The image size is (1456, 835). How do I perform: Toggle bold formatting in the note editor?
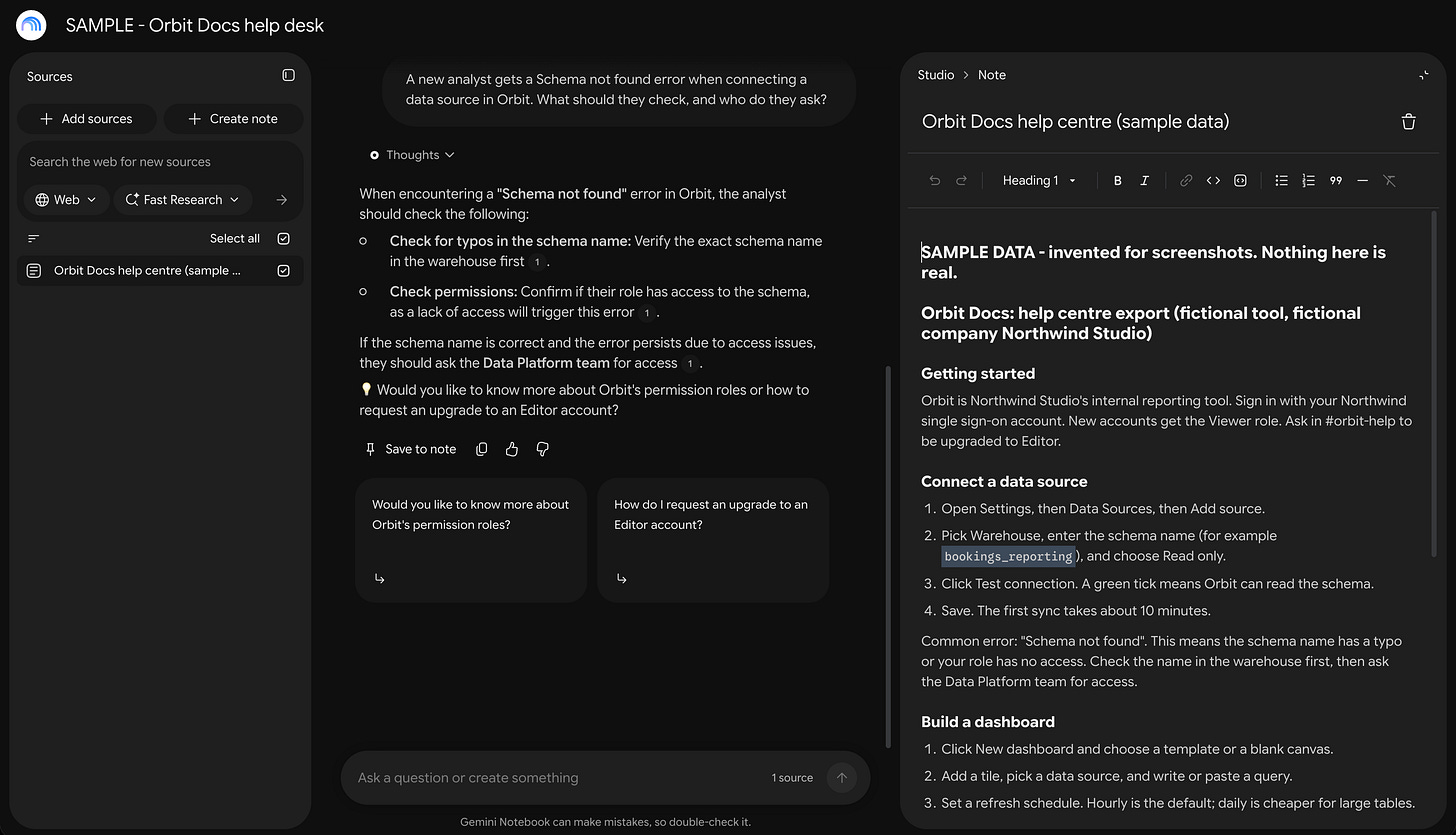(1118, 181)
